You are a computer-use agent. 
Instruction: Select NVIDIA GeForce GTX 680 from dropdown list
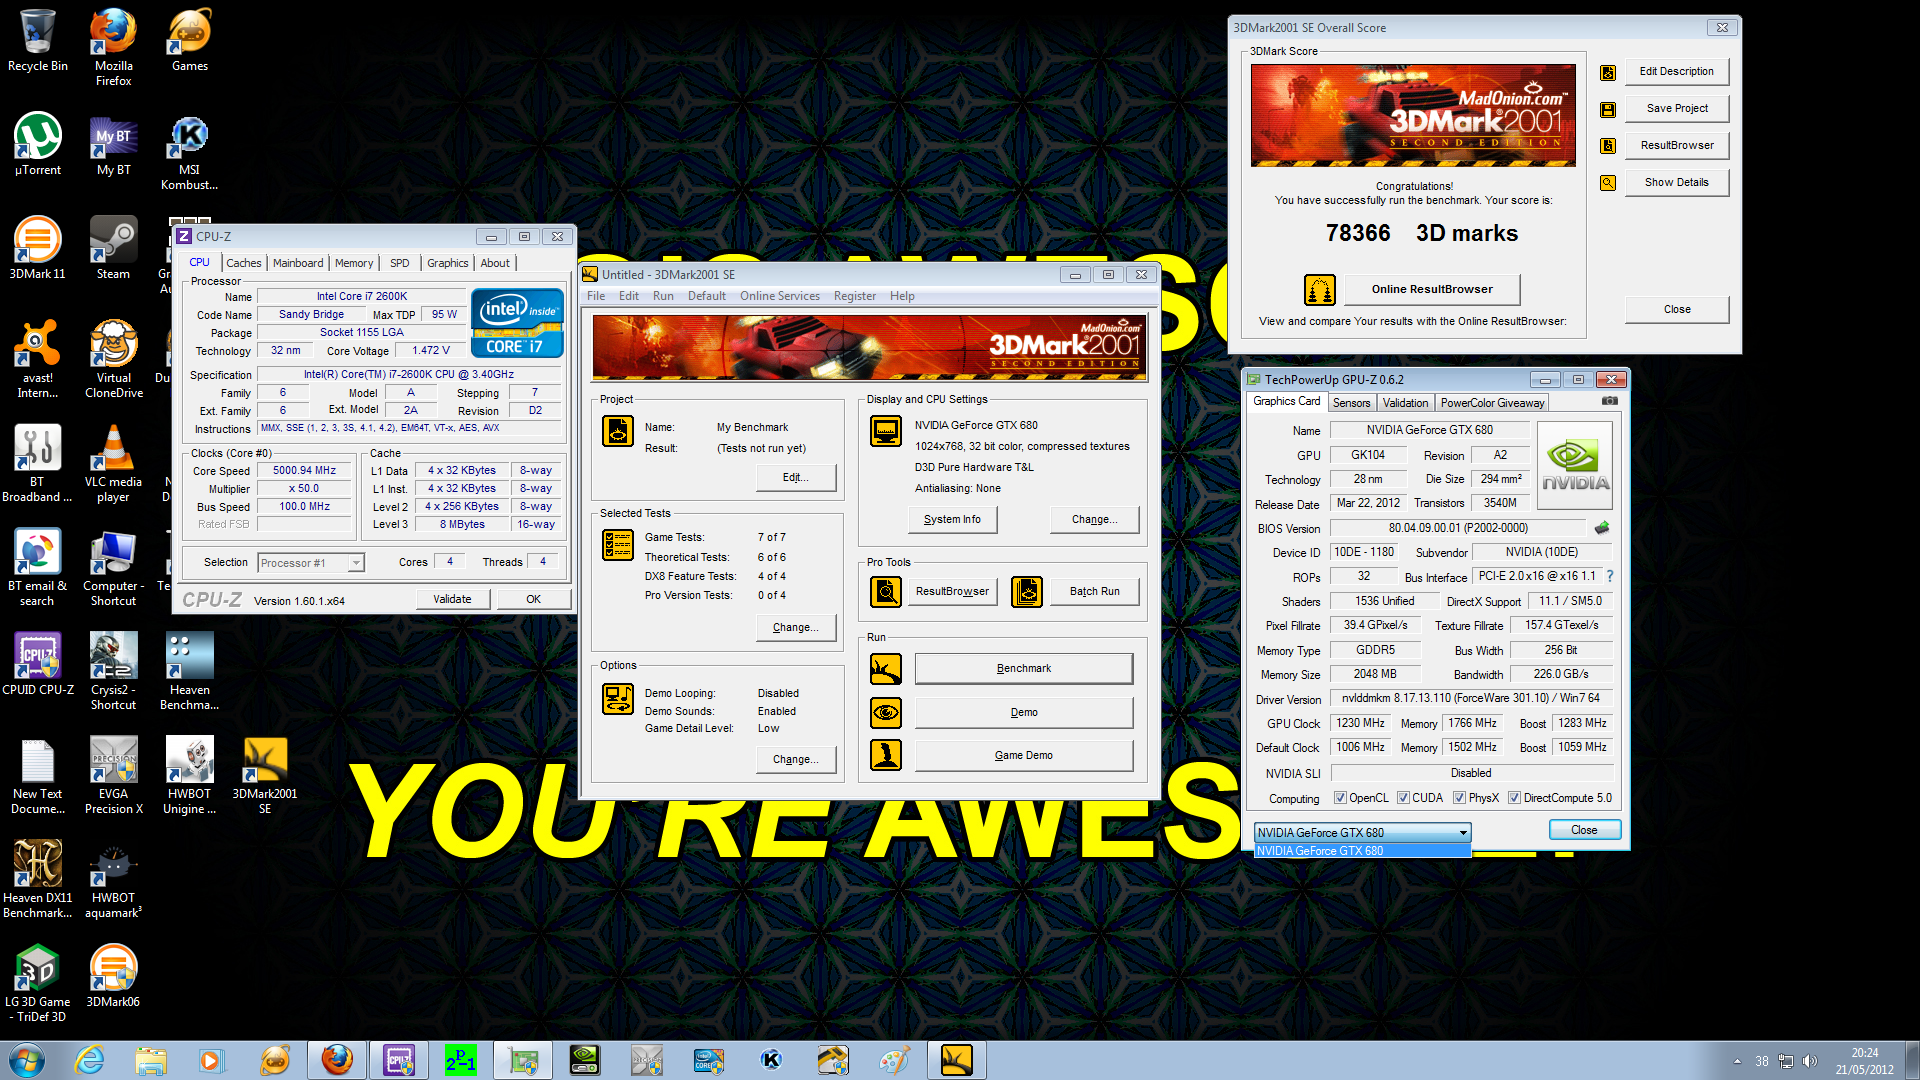[1362, 851]
